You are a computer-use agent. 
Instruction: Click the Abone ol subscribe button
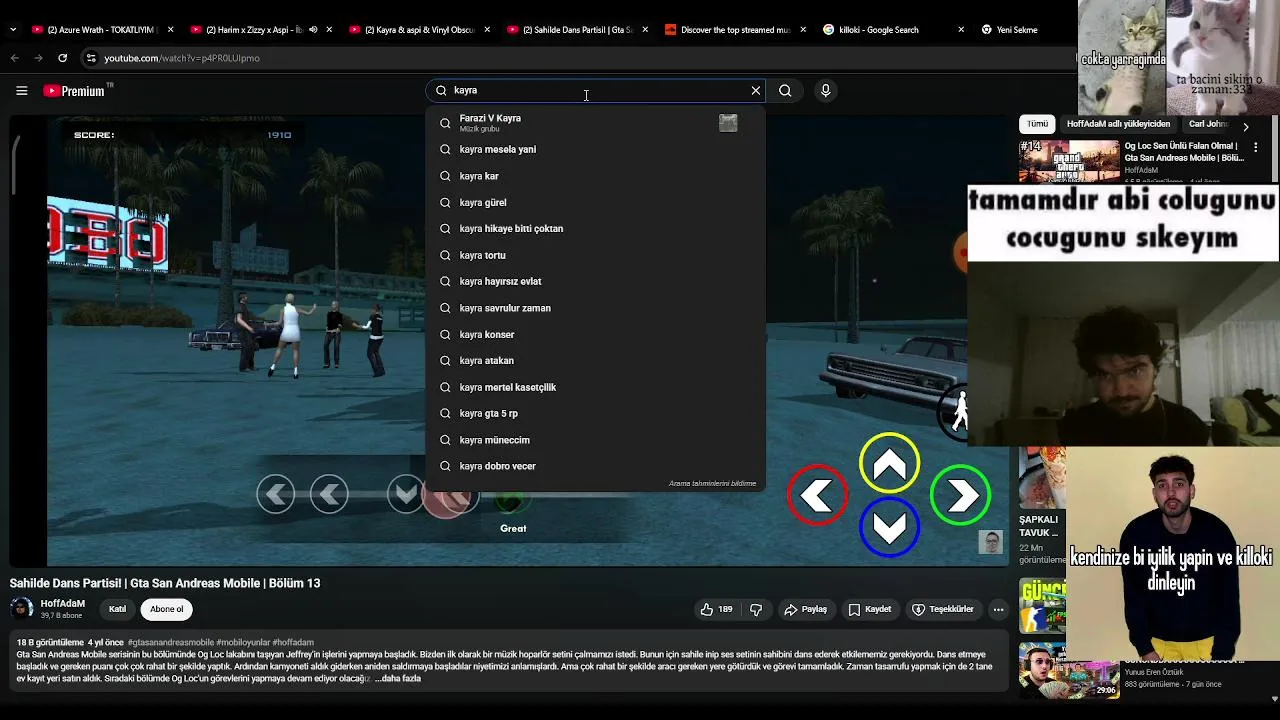click(x=167, y=609)
